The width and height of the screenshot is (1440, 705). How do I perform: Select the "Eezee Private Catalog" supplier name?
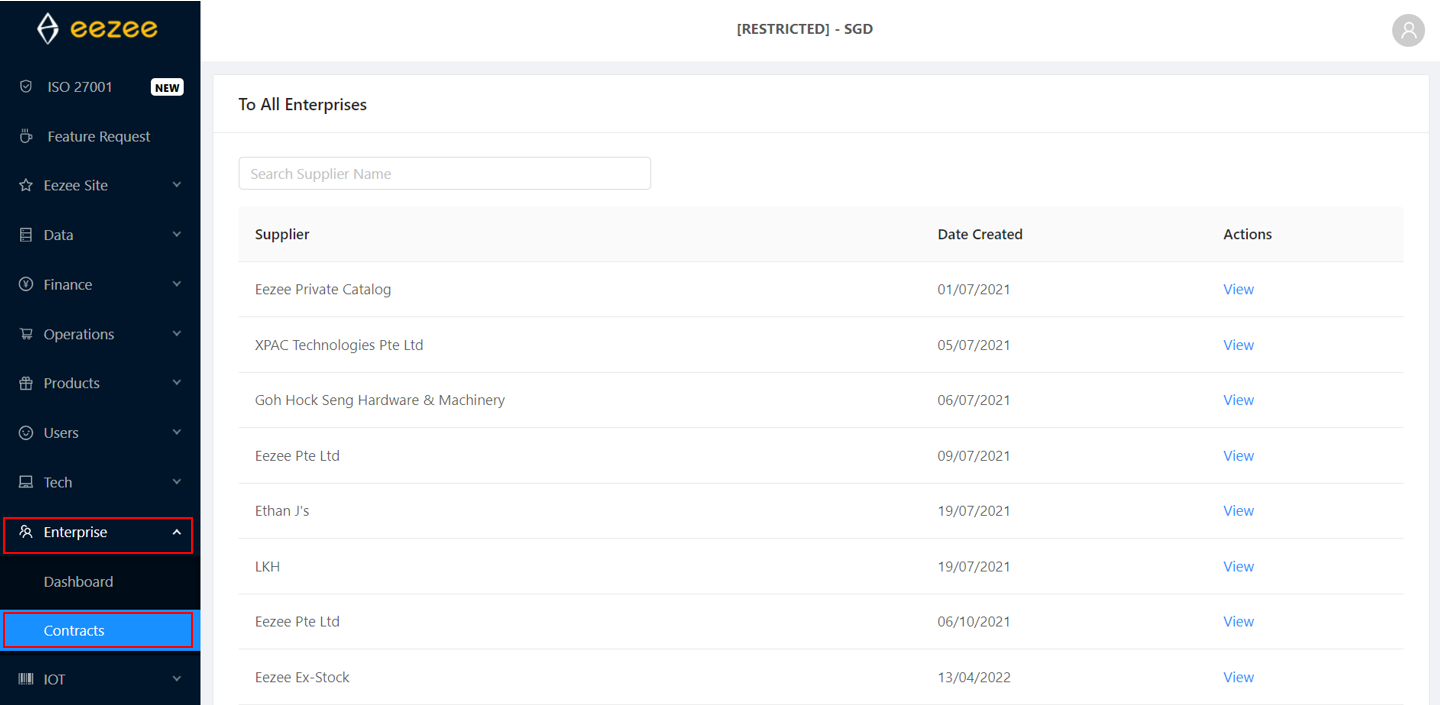click(x=323, y=289)
